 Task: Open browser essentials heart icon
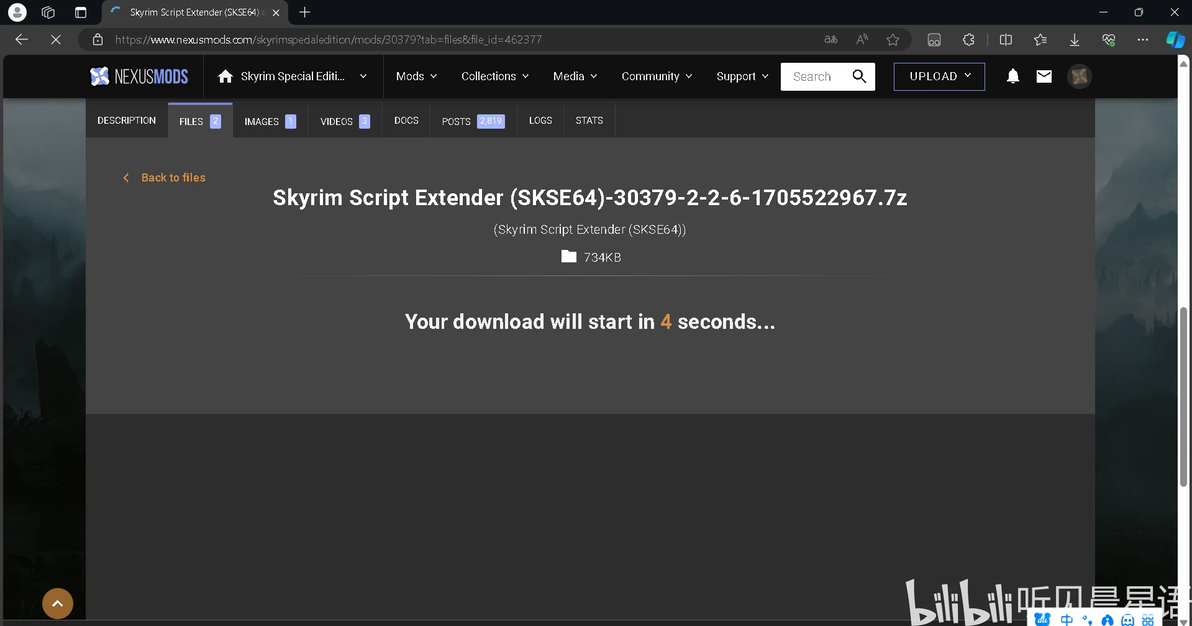(1108, 40)
